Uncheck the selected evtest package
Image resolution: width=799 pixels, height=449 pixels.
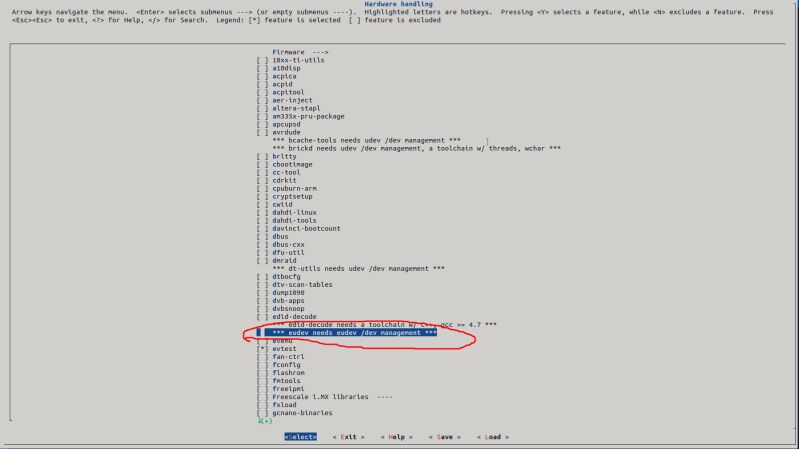(x=262, y=349)
